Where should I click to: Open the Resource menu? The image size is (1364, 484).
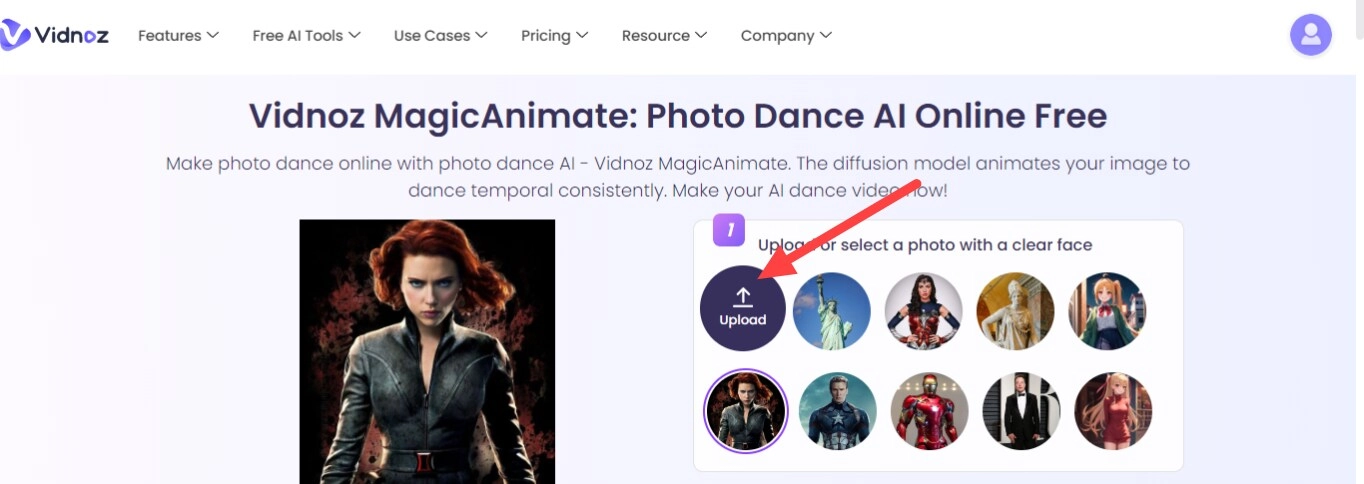(x=664, y=35)
